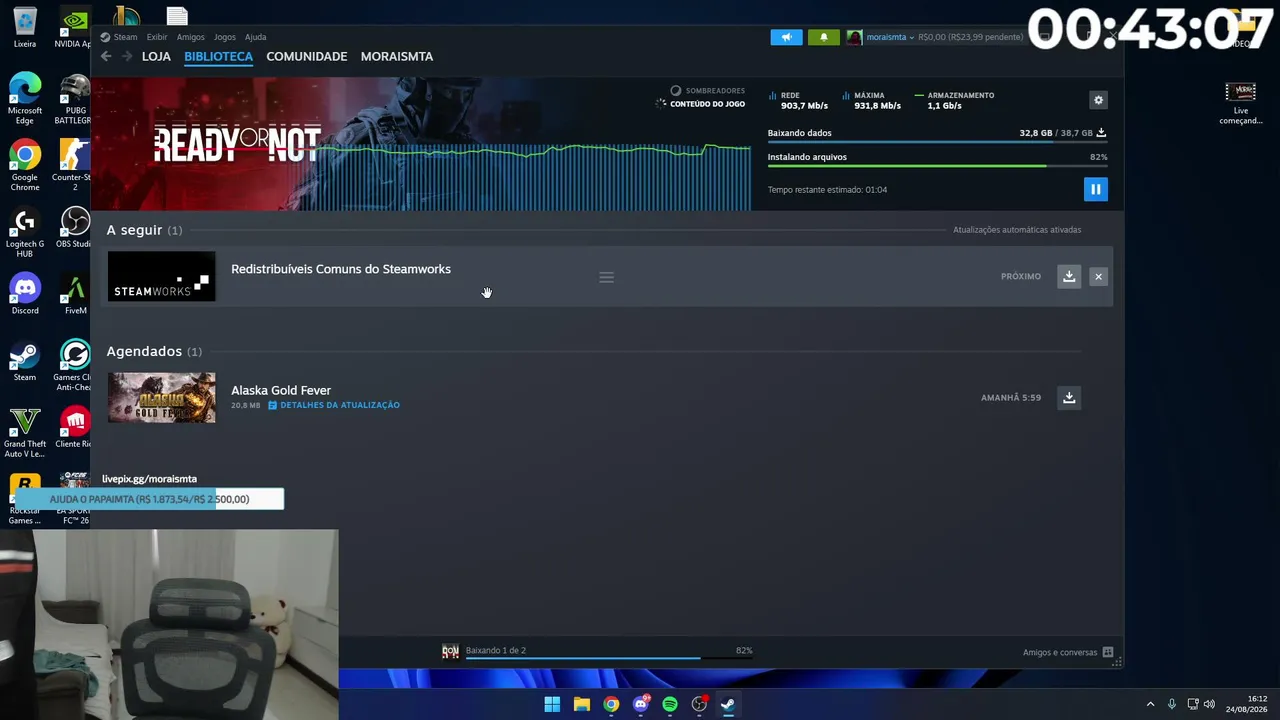Switch to the LOJA tab

tap(156, 56)
